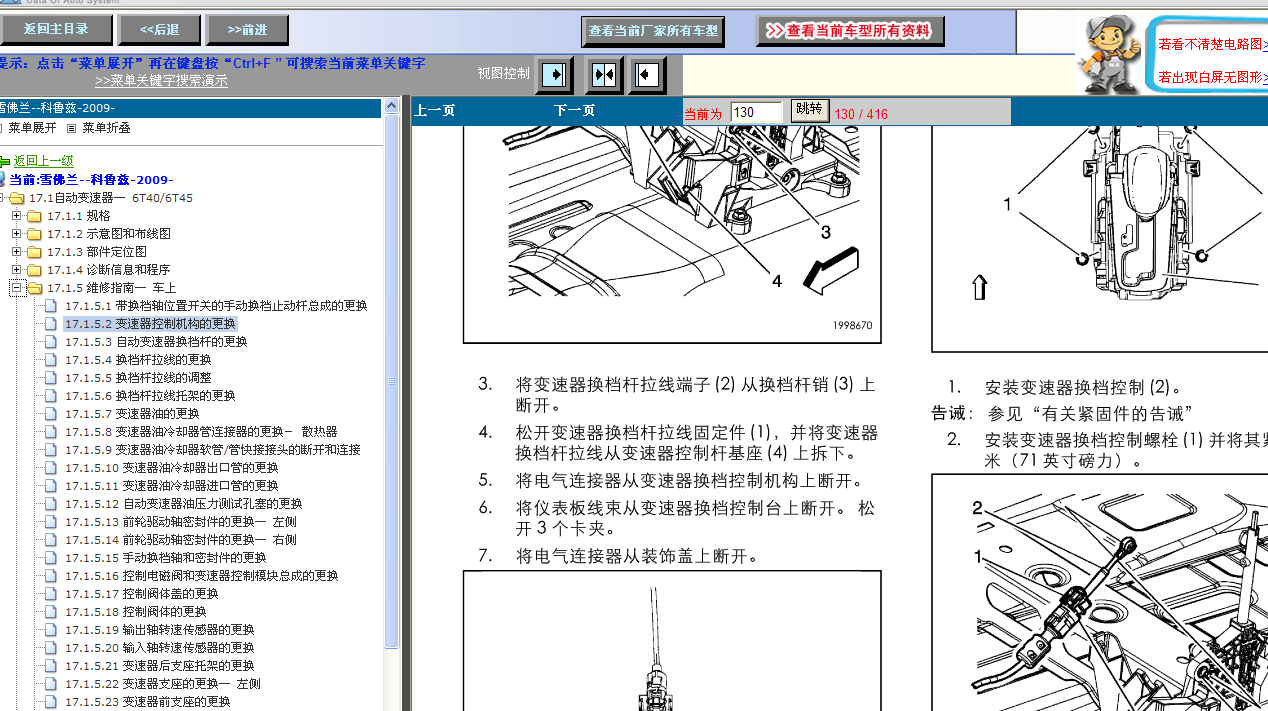Click the document icon of 17.1.5.3
Image resolution: width=1268 pixels, height=711 pixels.
[x=50, y=342]
